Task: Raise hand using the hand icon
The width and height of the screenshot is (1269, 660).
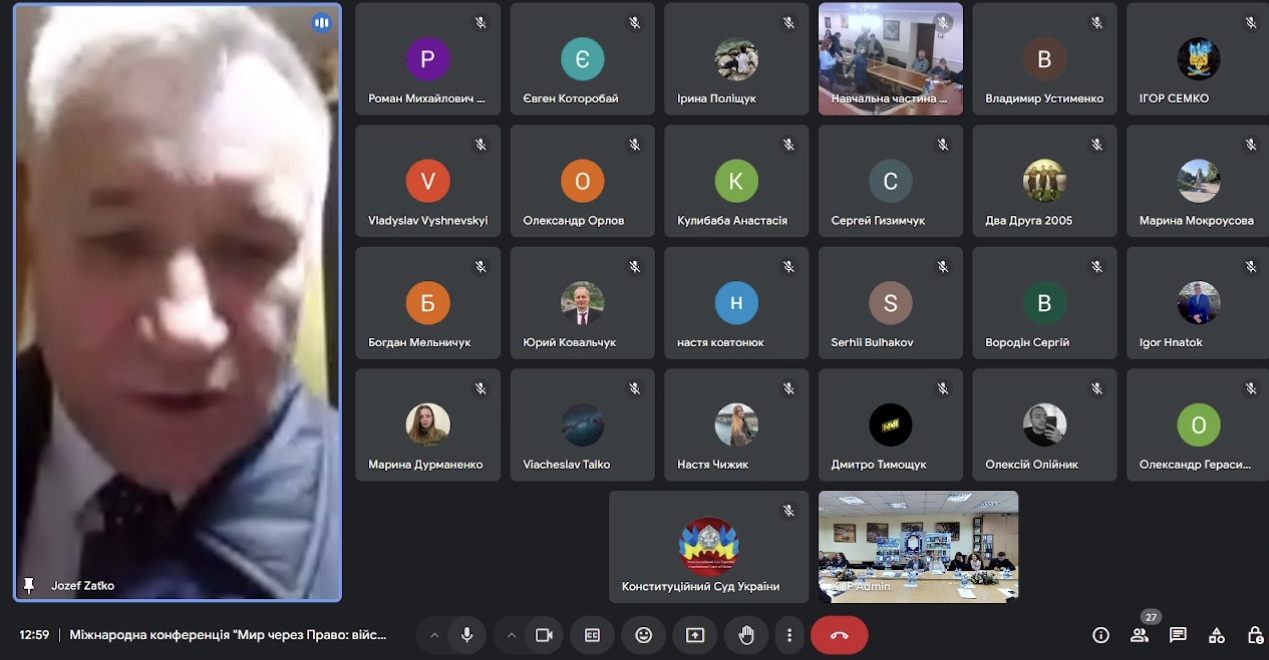Action: pyautogui.click(x=745, y=635)
